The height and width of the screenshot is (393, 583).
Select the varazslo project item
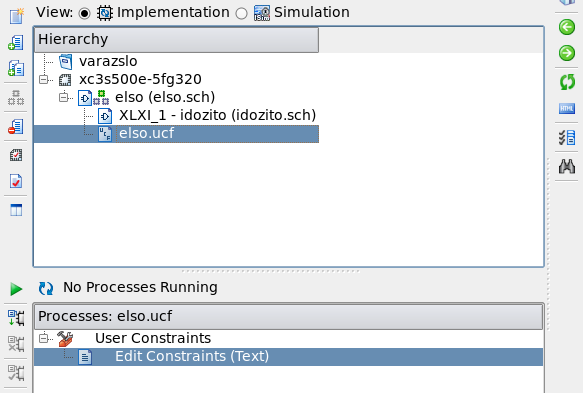[x=108, y=61]
